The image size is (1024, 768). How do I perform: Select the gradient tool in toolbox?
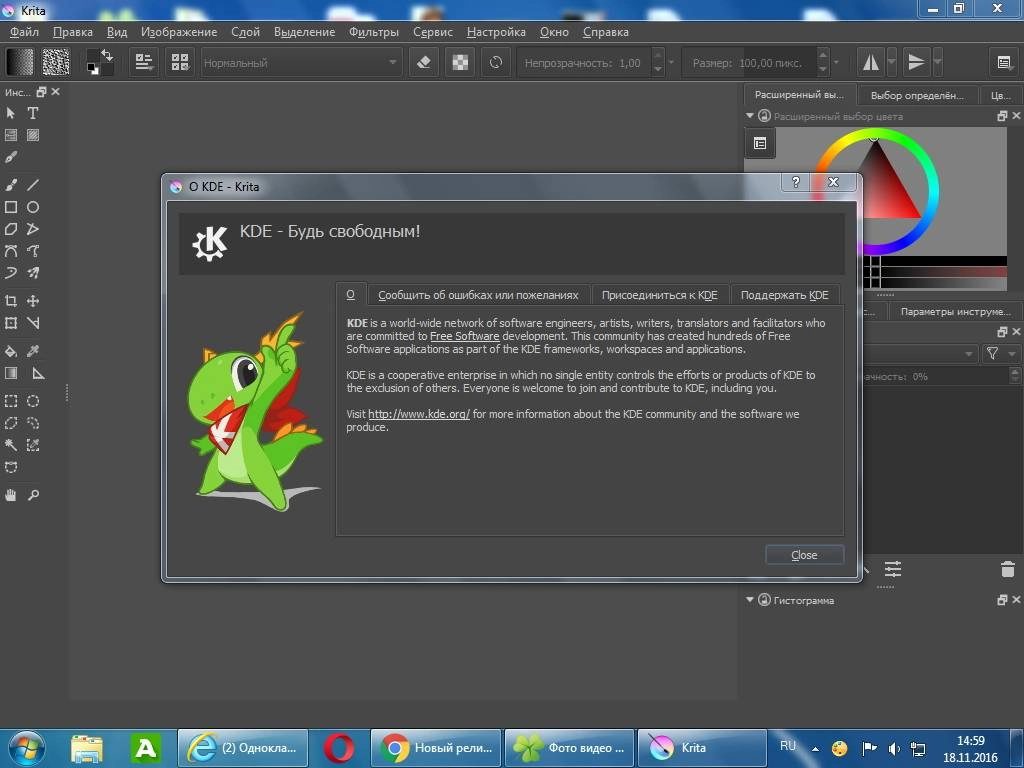pos(10,373)
